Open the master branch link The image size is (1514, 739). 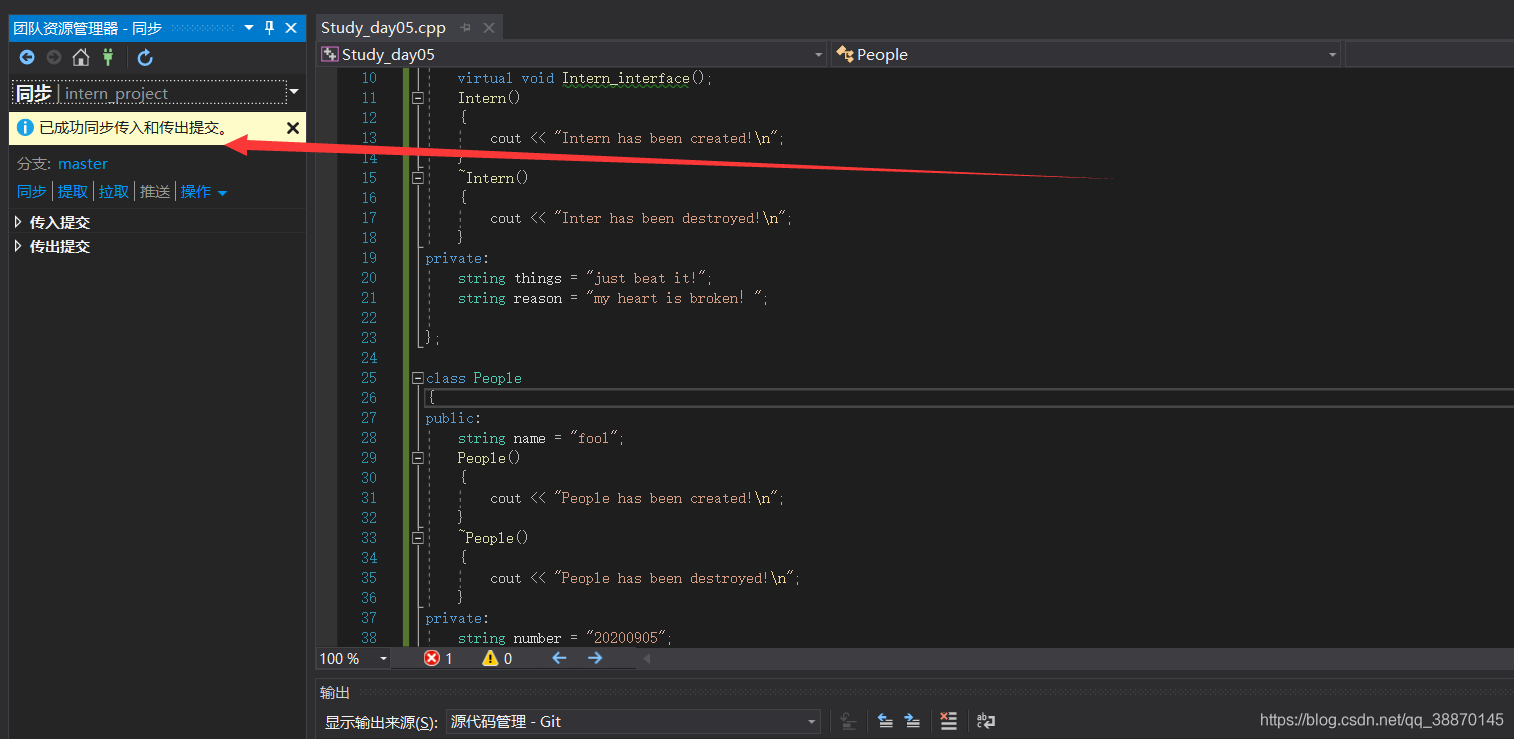coord(83,164)
